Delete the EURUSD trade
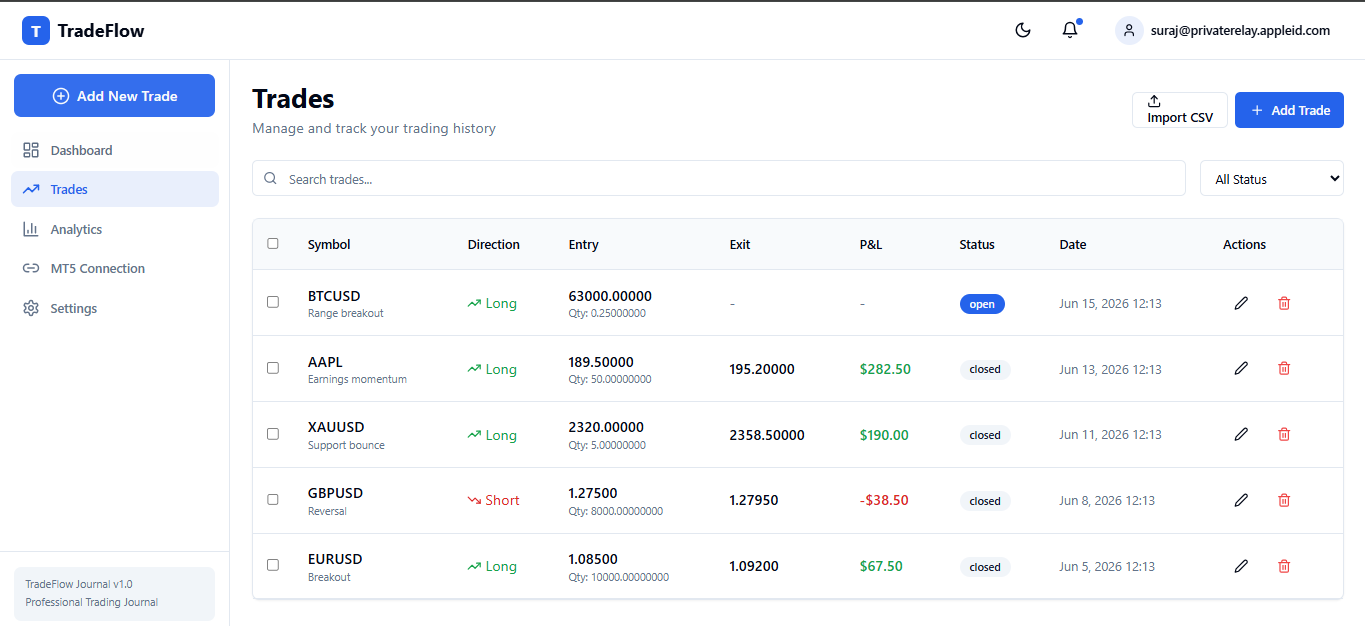 pyautogui.click(x=1284, y=566)
